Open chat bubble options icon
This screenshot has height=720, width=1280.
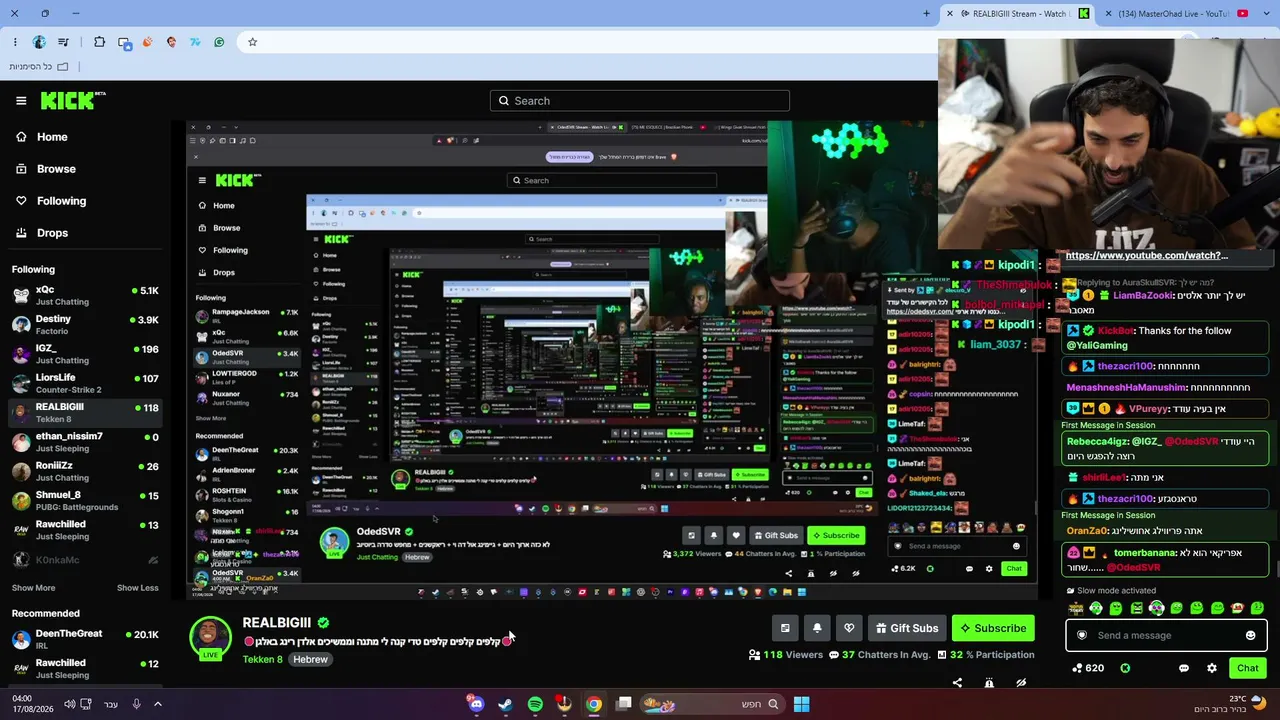pos(1184,668)
